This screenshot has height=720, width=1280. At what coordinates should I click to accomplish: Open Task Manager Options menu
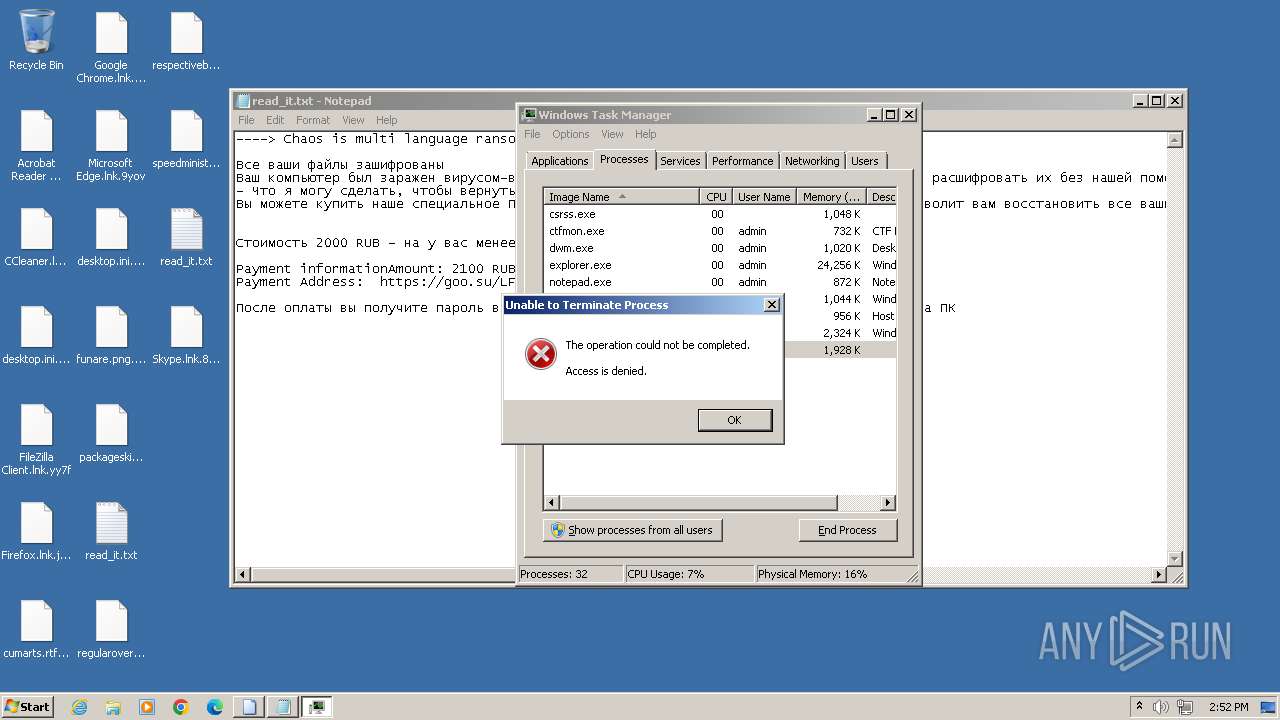pos(571,134)
